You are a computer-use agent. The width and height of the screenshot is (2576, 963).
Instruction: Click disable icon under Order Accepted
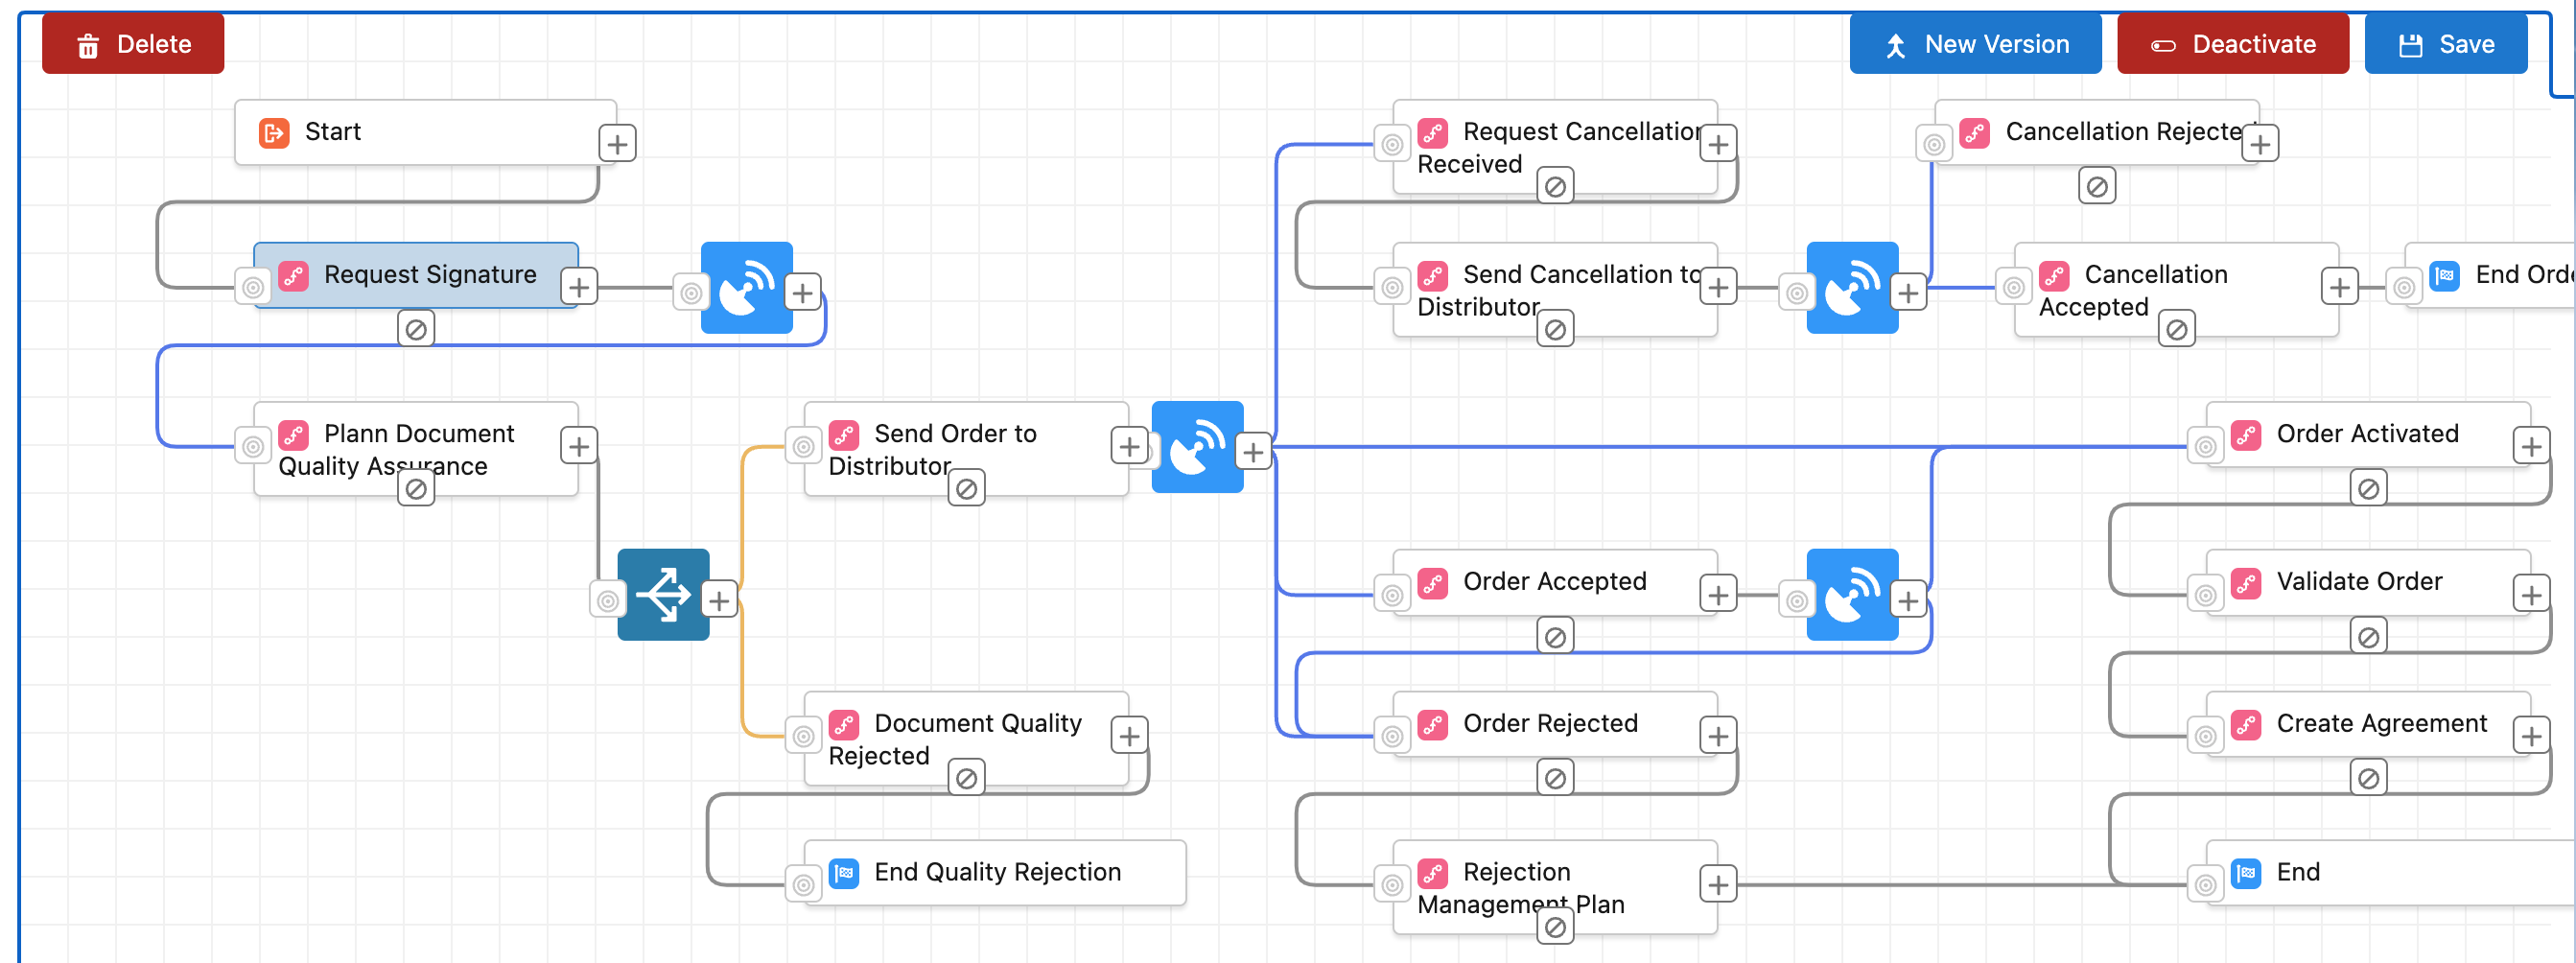(1555, 636)
